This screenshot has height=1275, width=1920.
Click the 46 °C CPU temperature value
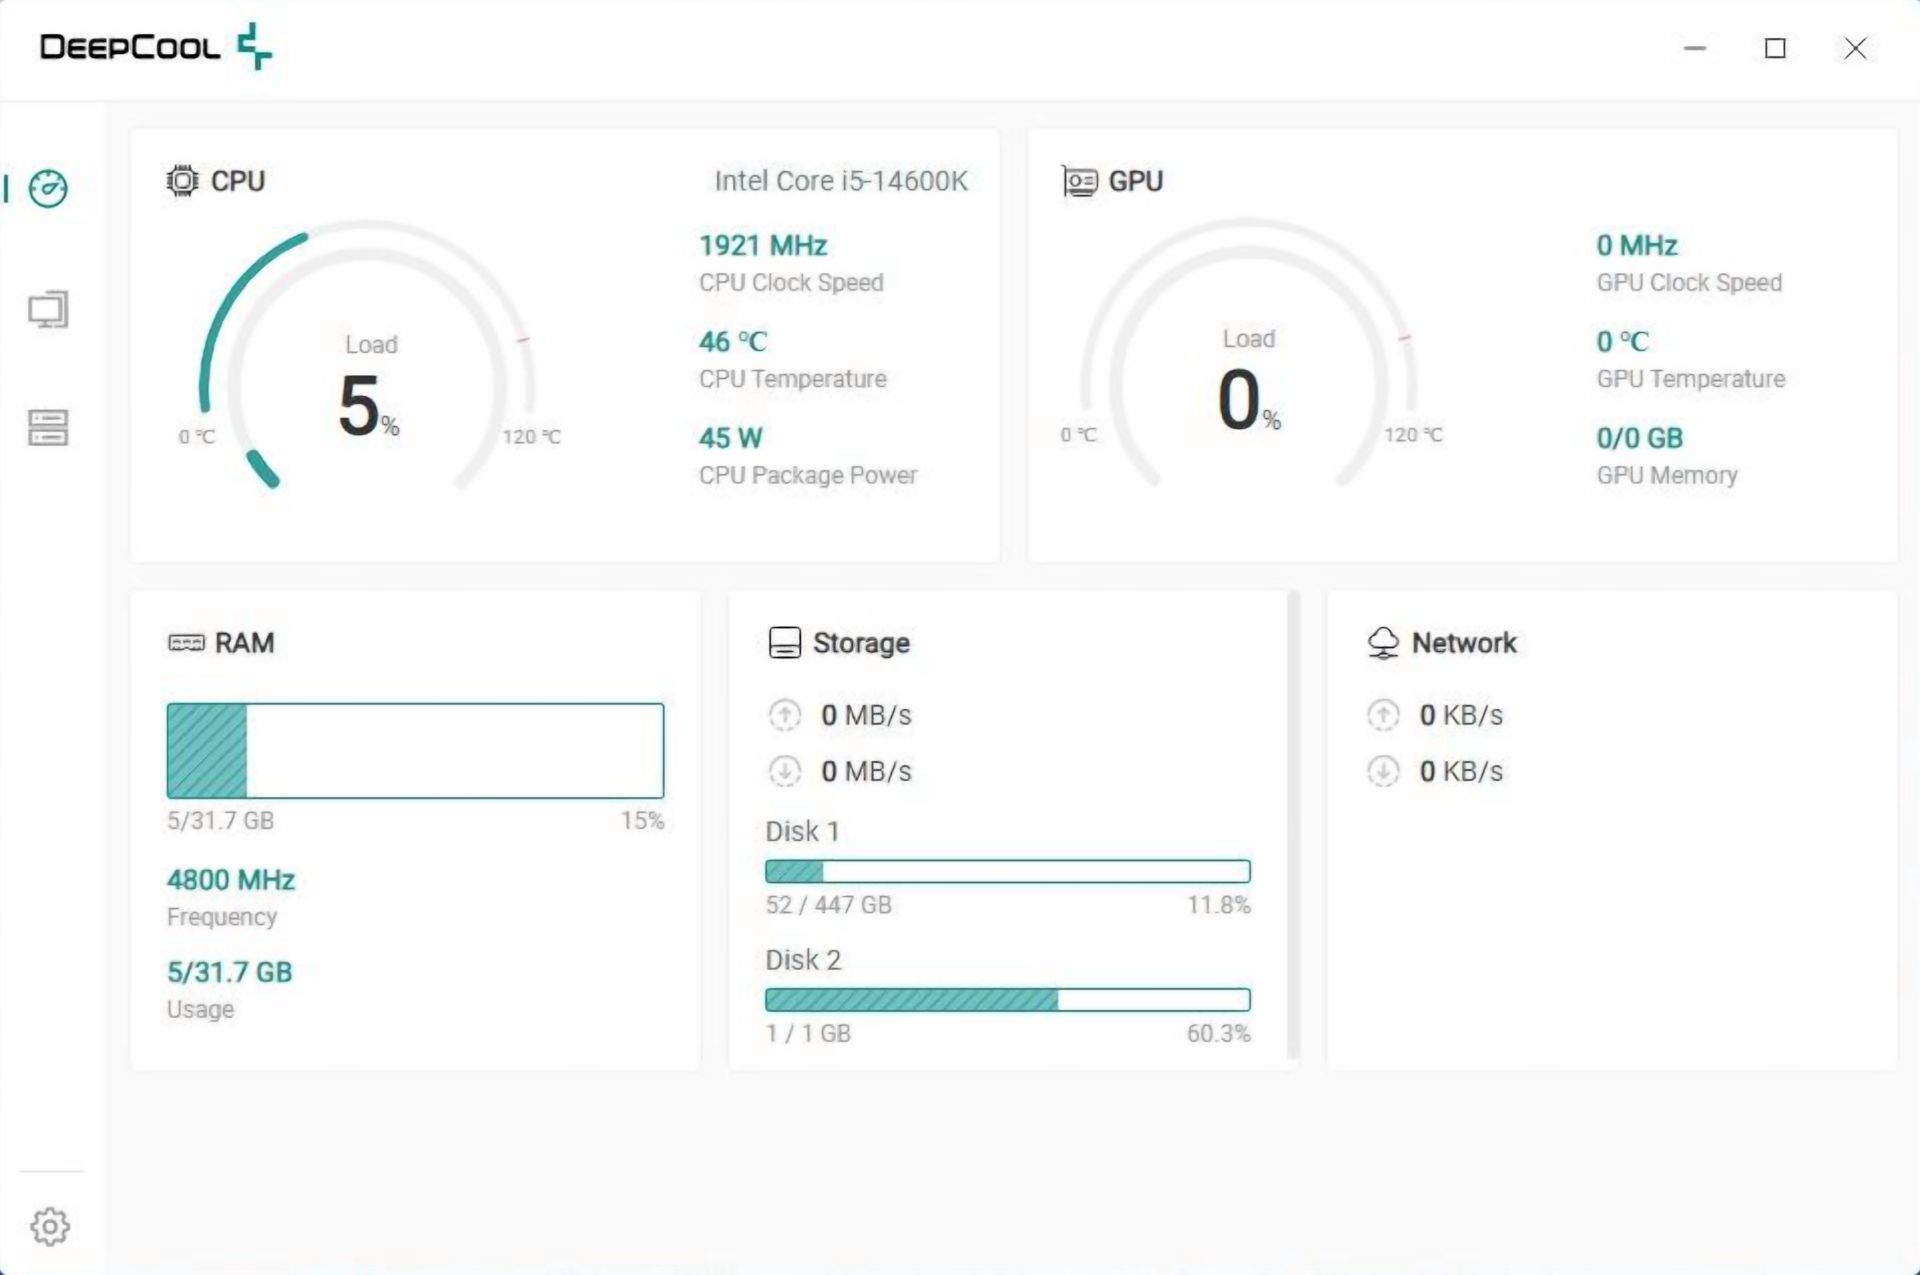(x=733, y=341)
